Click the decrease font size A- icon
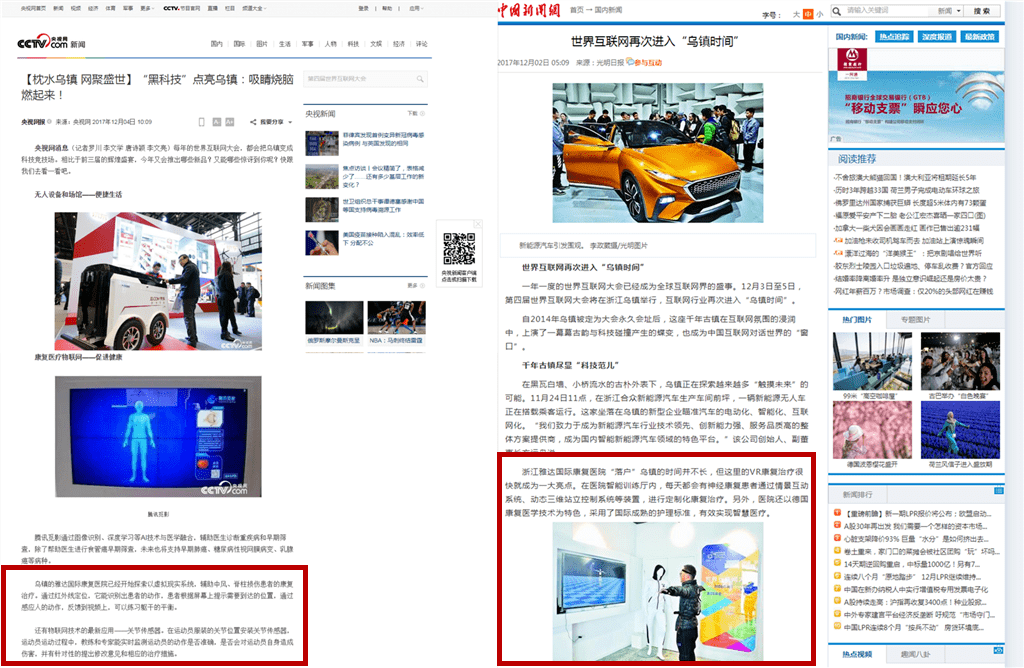 (217, 122)
